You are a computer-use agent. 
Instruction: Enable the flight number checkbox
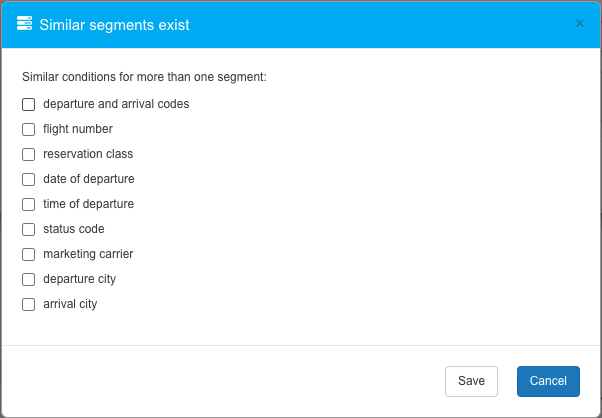(29, 129)
